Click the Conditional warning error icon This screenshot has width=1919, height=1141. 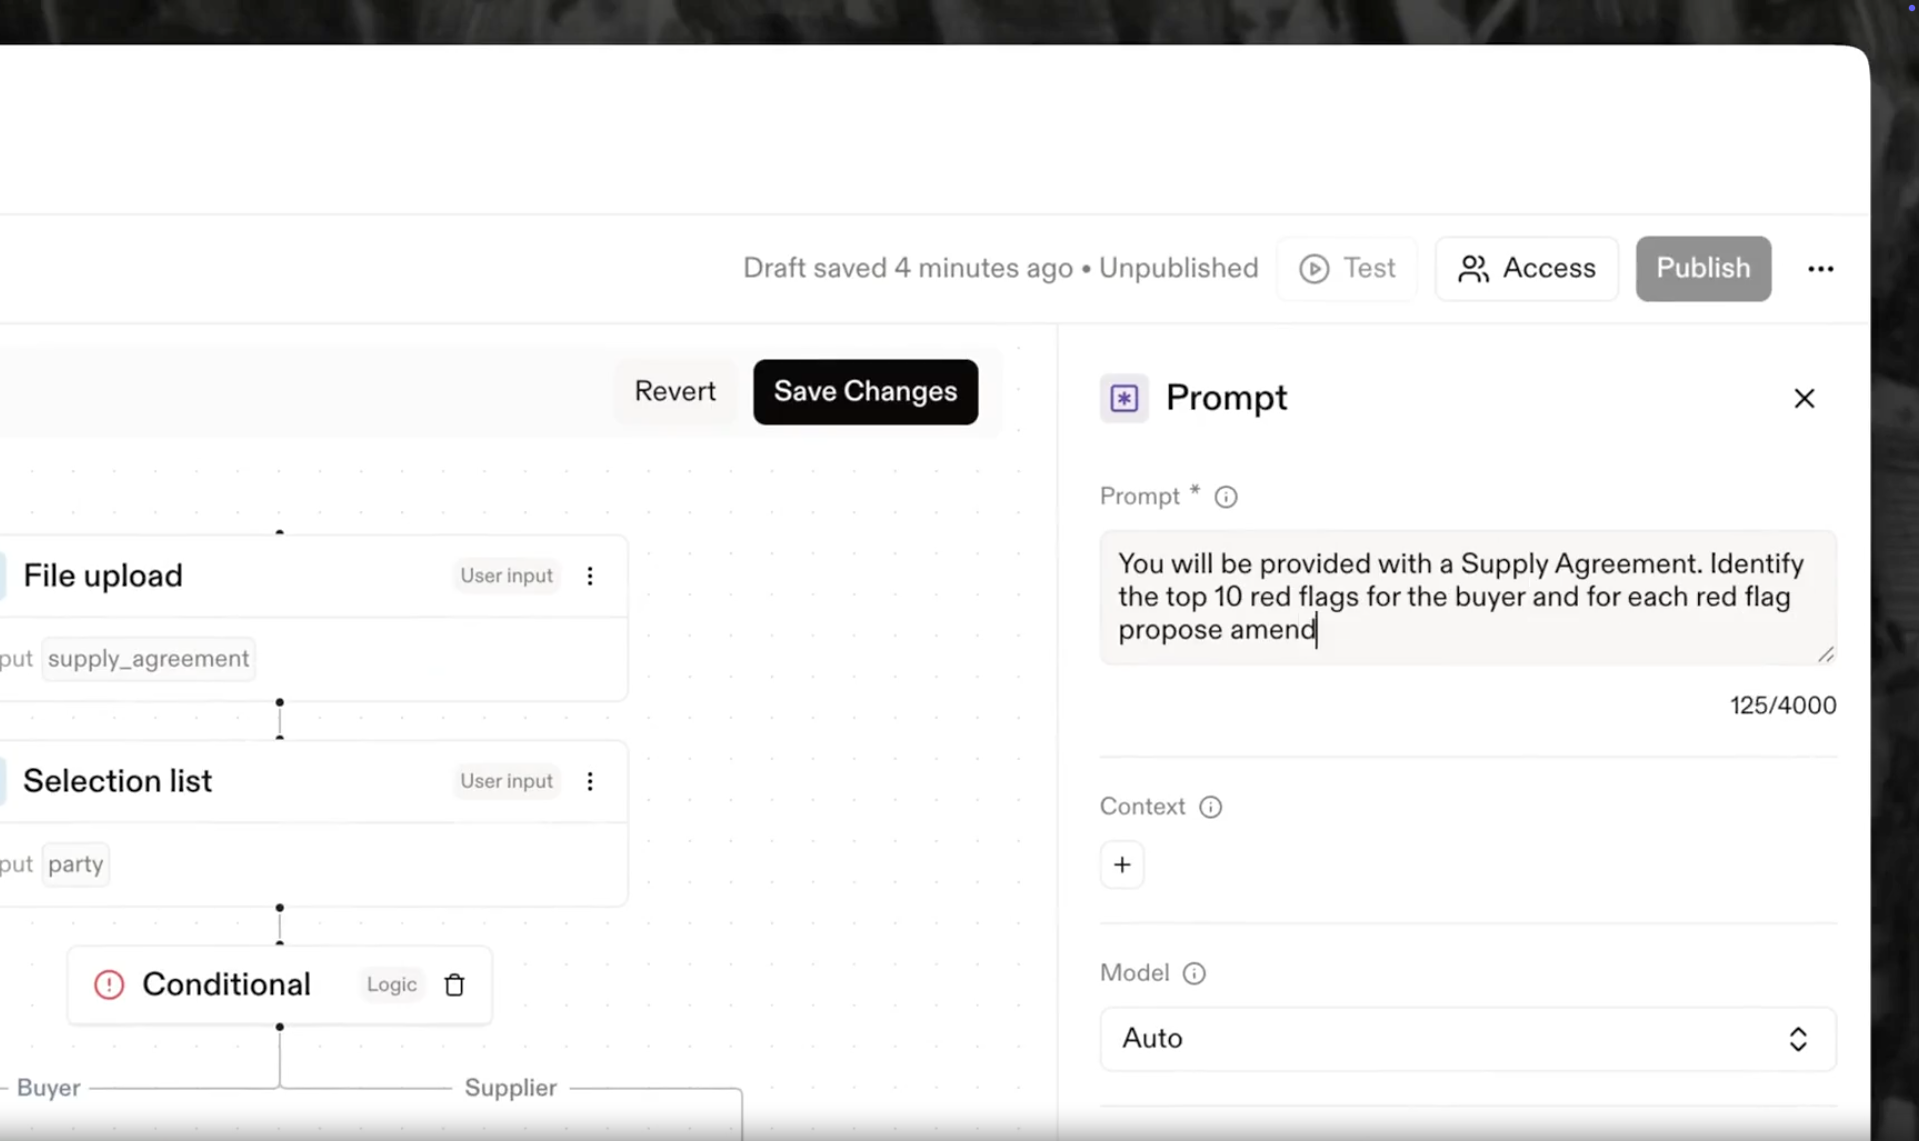tap(109, 985)
